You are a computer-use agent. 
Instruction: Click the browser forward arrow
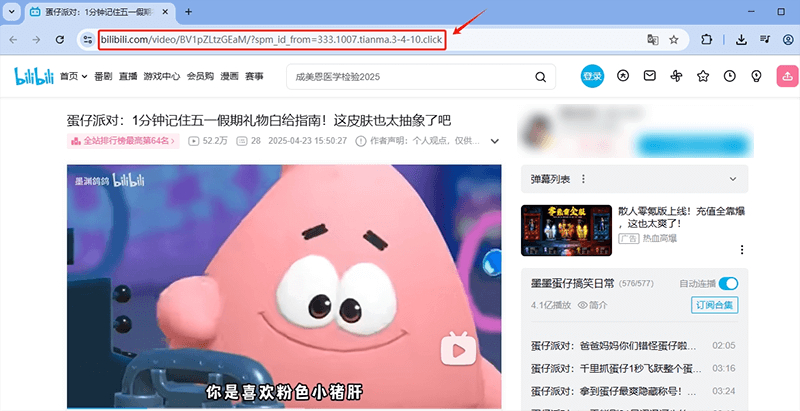point(36,40)
